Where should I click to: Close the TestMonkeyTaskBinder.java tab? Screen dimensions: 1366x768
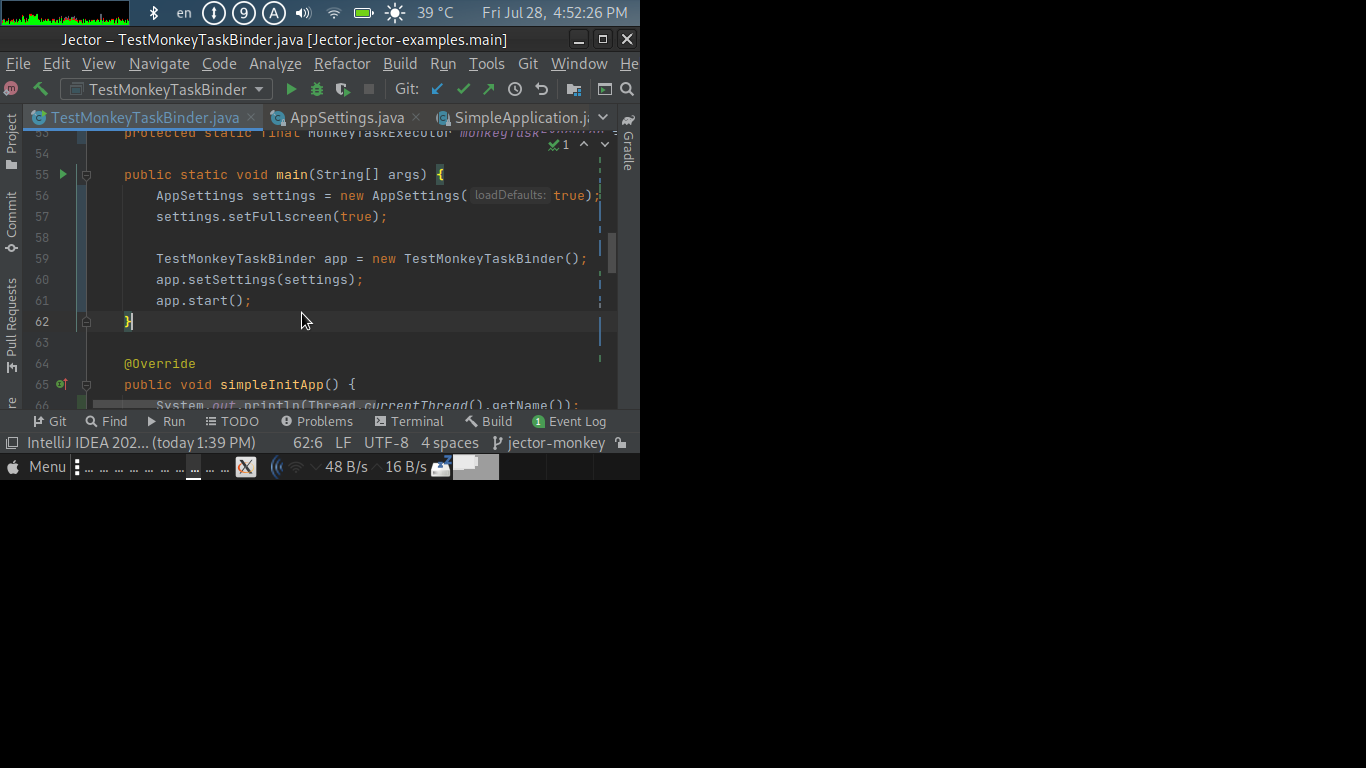pyautogui.click(x=251, y=117)
